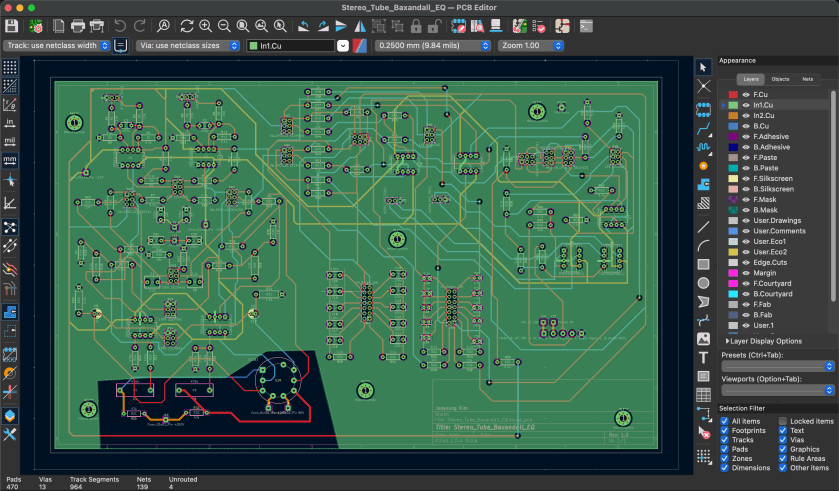
Task: Choose the Draw Rectangle tool
Action: [703, 264]
